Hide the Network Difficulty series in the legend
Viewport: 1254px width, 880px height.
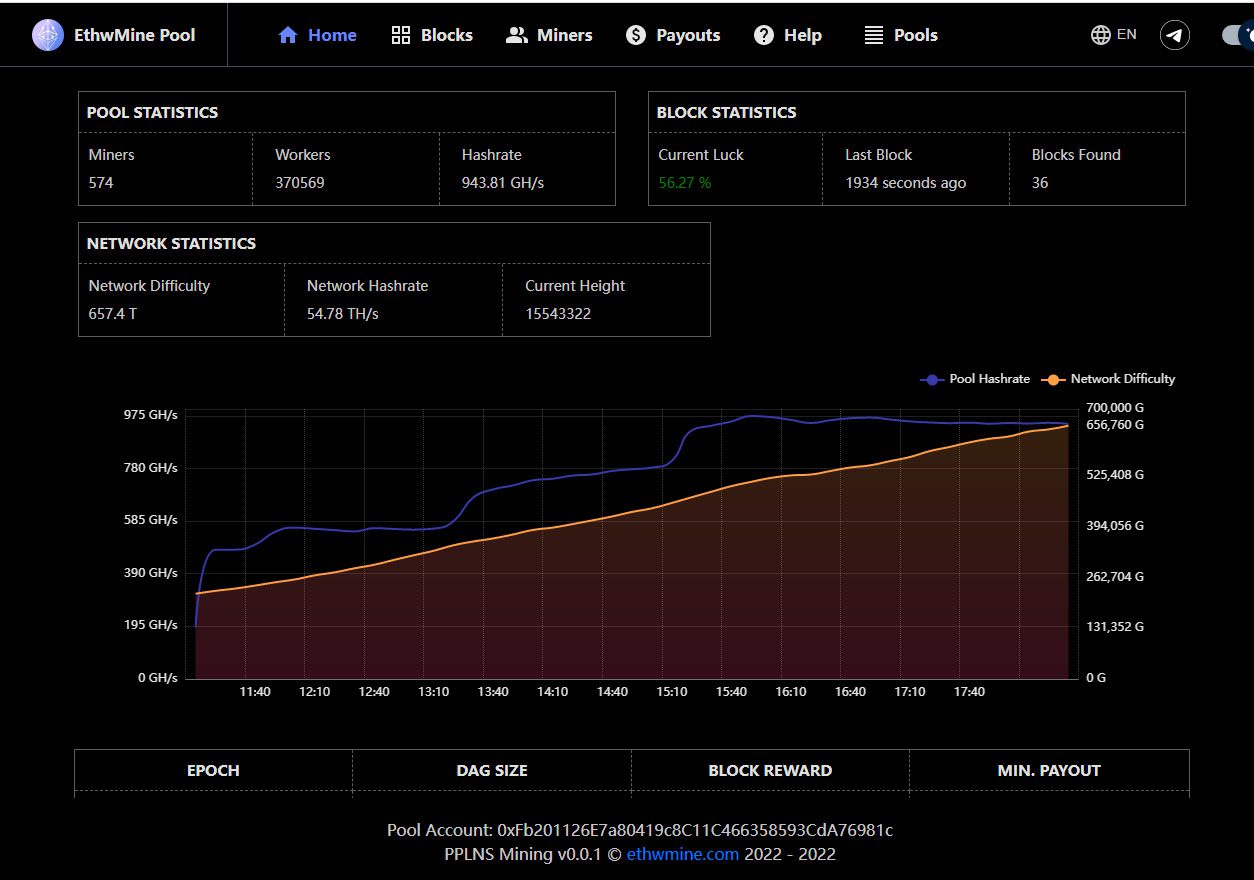point(1108,379)
